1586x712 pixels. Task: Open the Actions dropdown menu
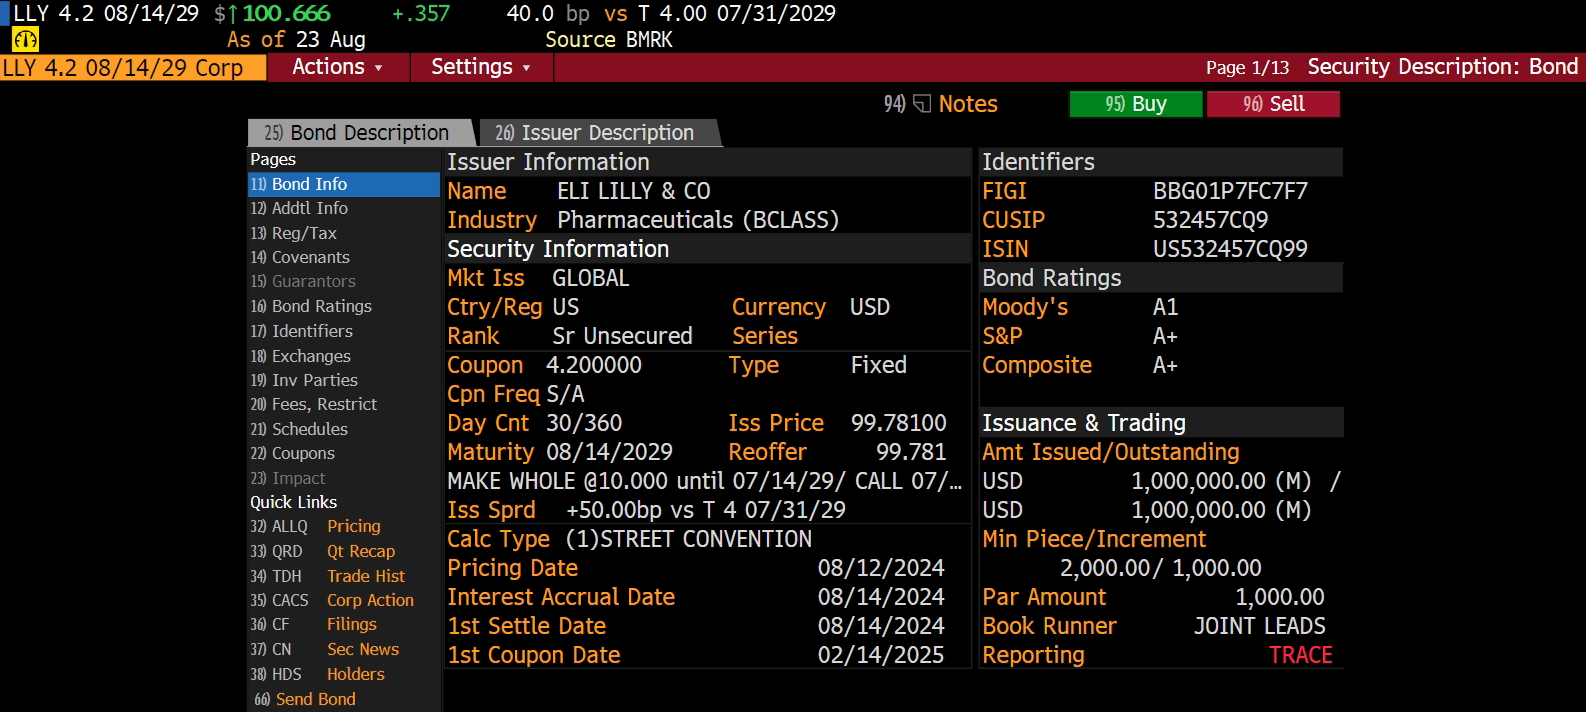tap(337, 67)
